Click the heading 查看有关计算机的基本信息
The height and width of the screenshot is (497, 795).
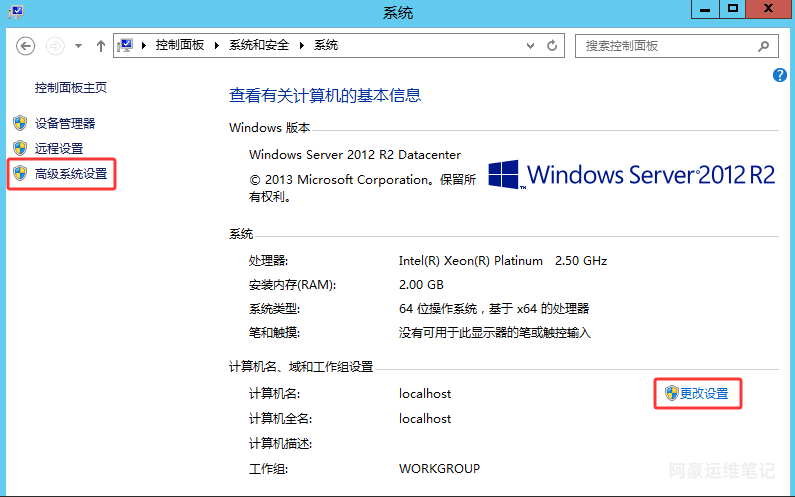pos(325,95)
